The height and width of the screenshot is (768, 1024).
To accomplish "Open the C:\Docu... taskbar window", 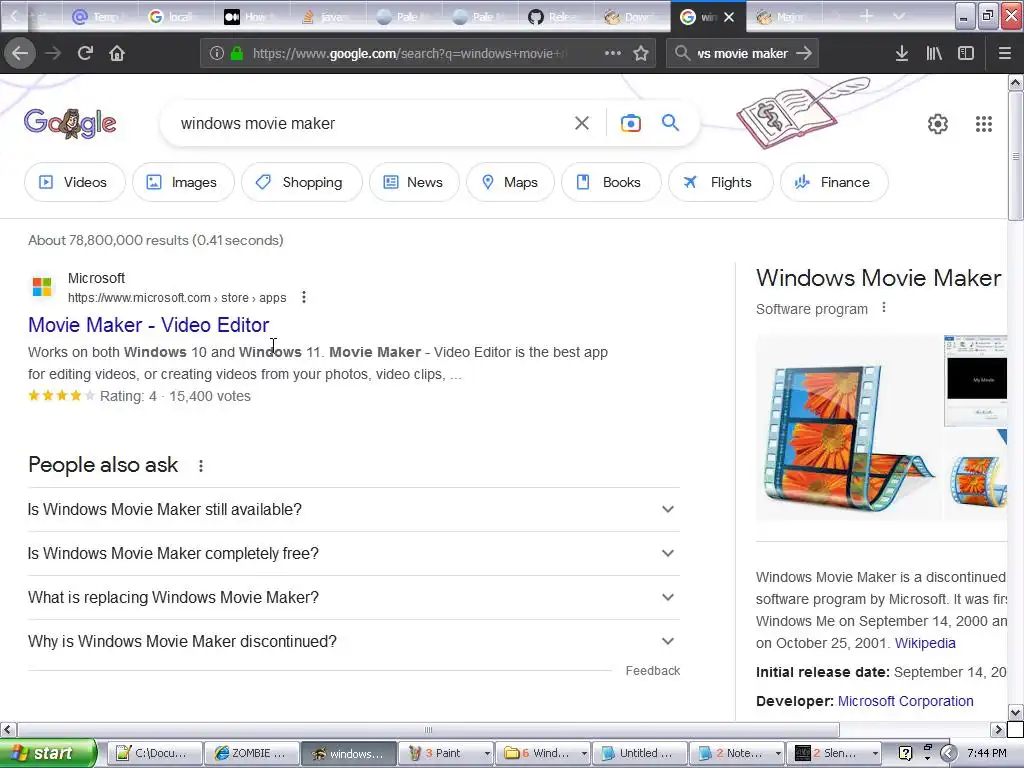I will coord(154,753).
